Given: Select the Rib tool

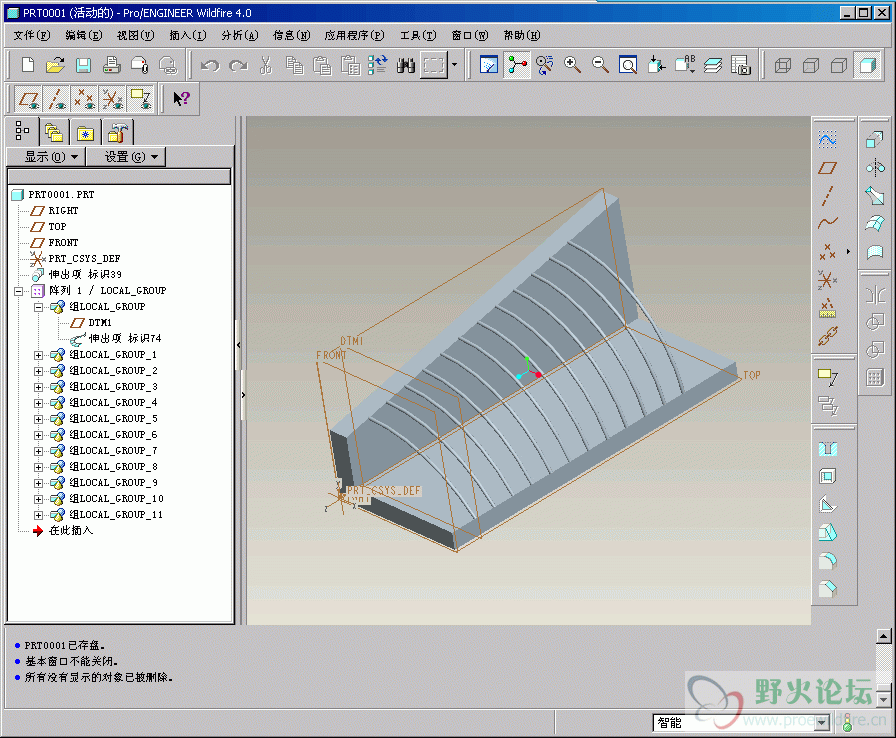Looking at the screenshot, I should (x=827, y=504).
